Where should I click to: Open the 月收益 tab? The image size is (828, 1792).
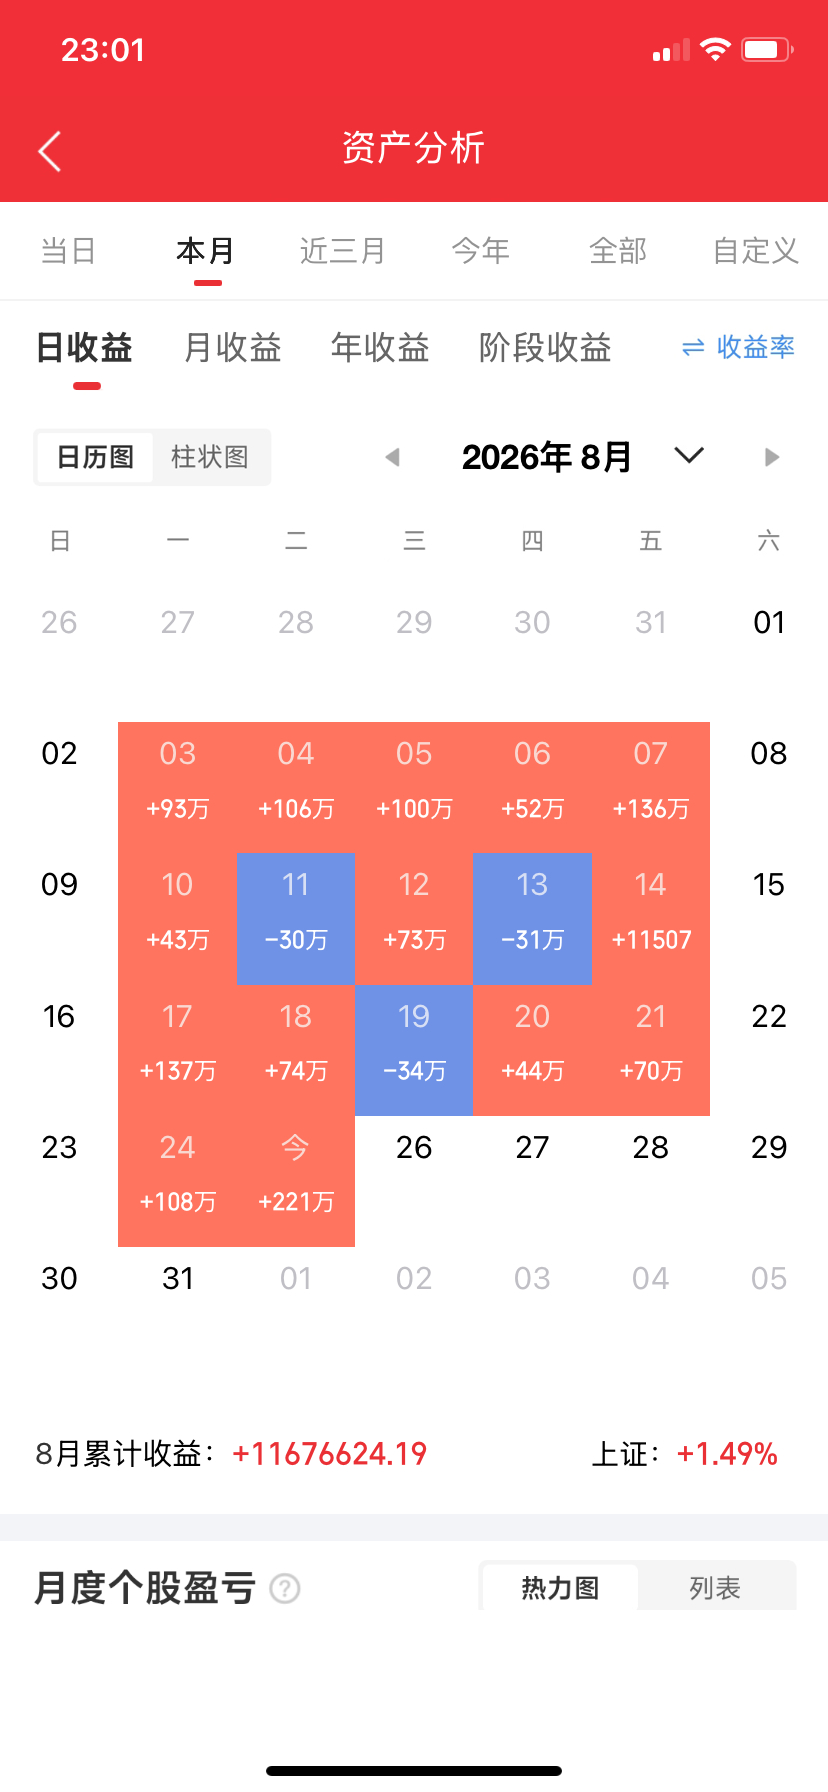click(x=233, y=348)
